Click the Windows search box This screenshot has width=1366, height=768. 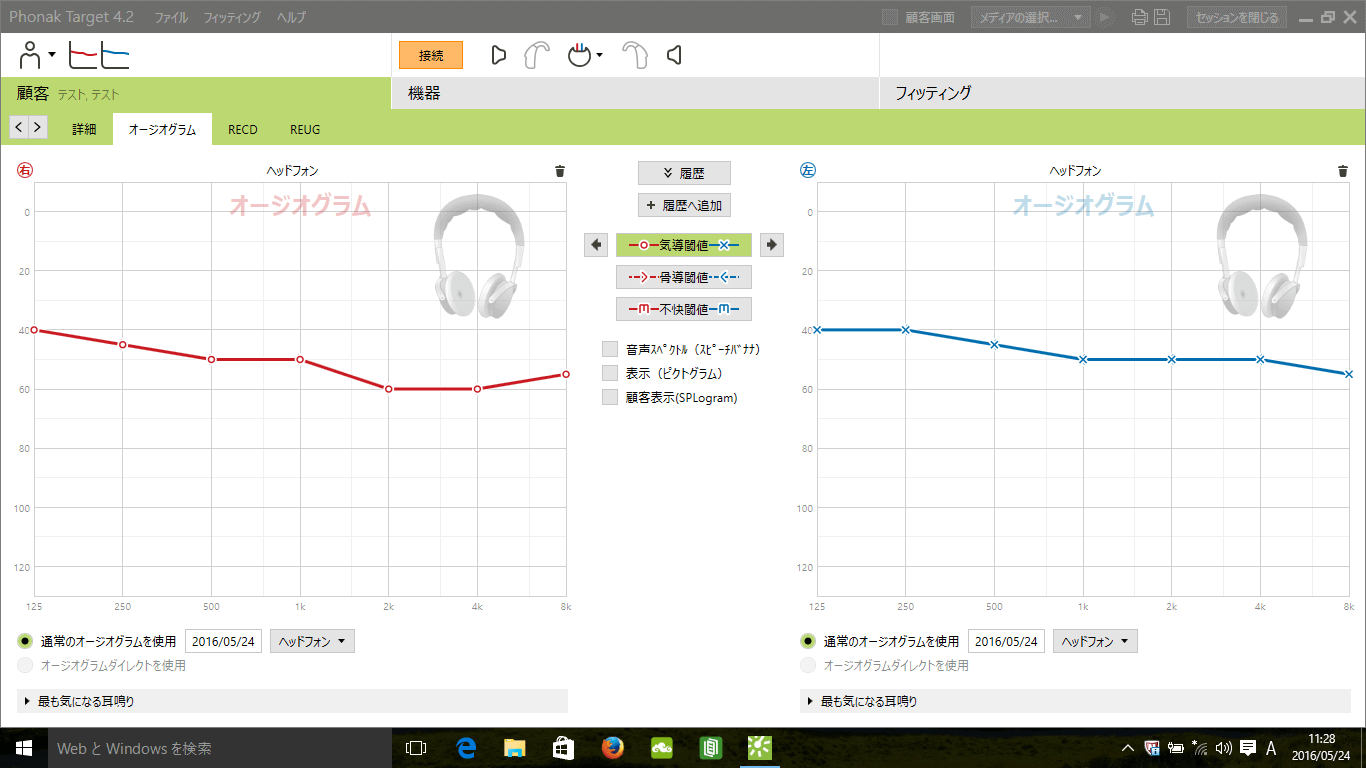coord(219,748)
